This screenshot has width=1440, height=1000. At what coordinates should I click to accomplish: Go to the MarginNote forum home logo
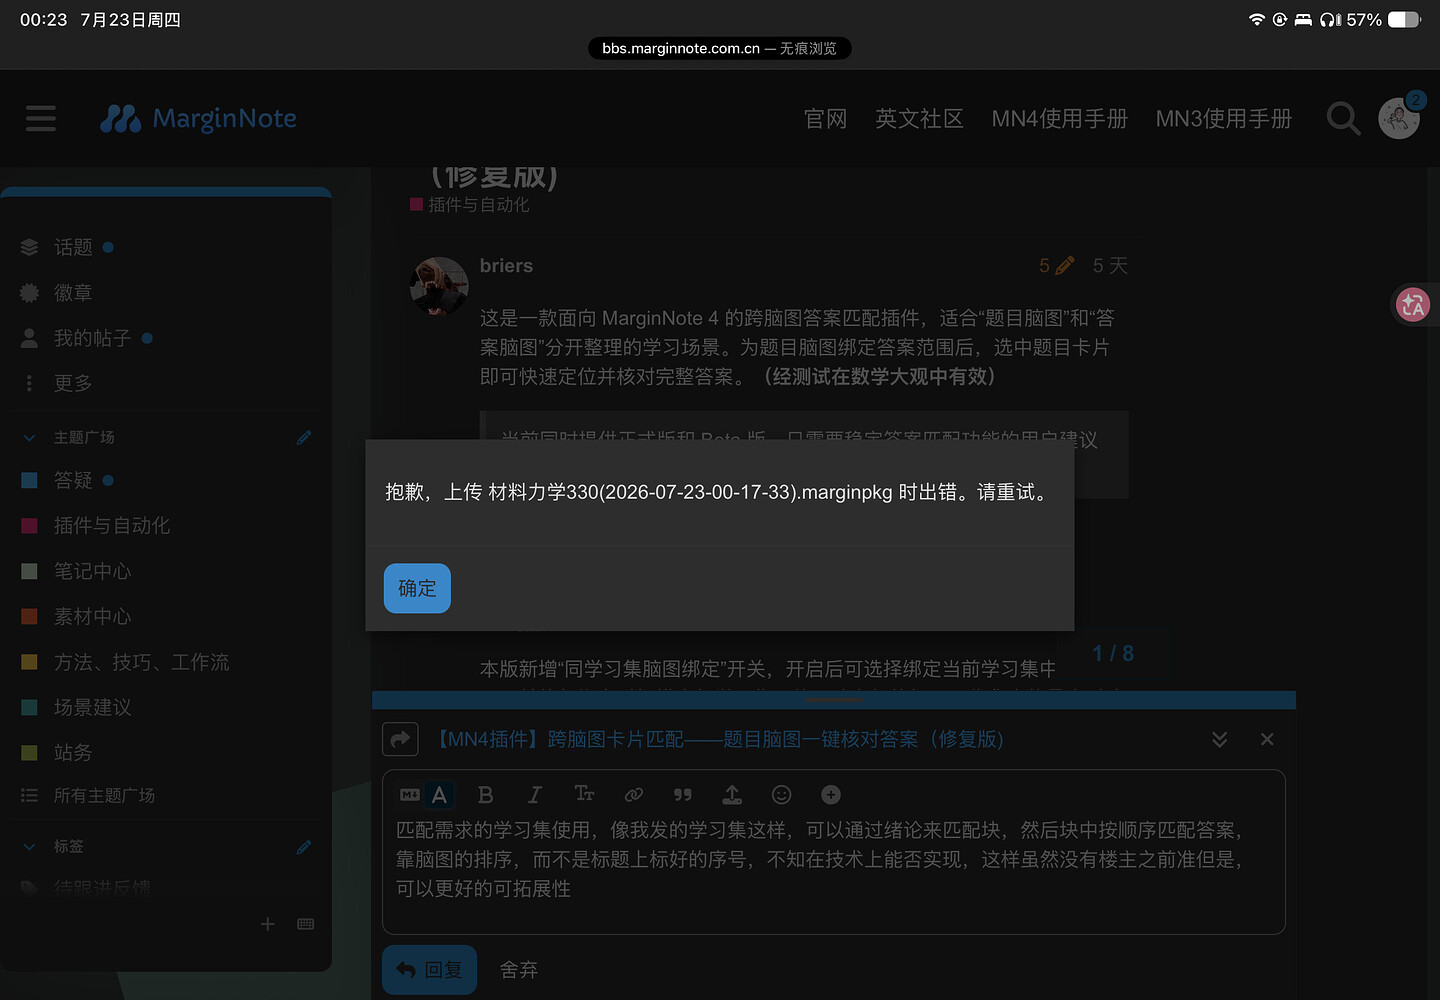(x=198, y=119)
